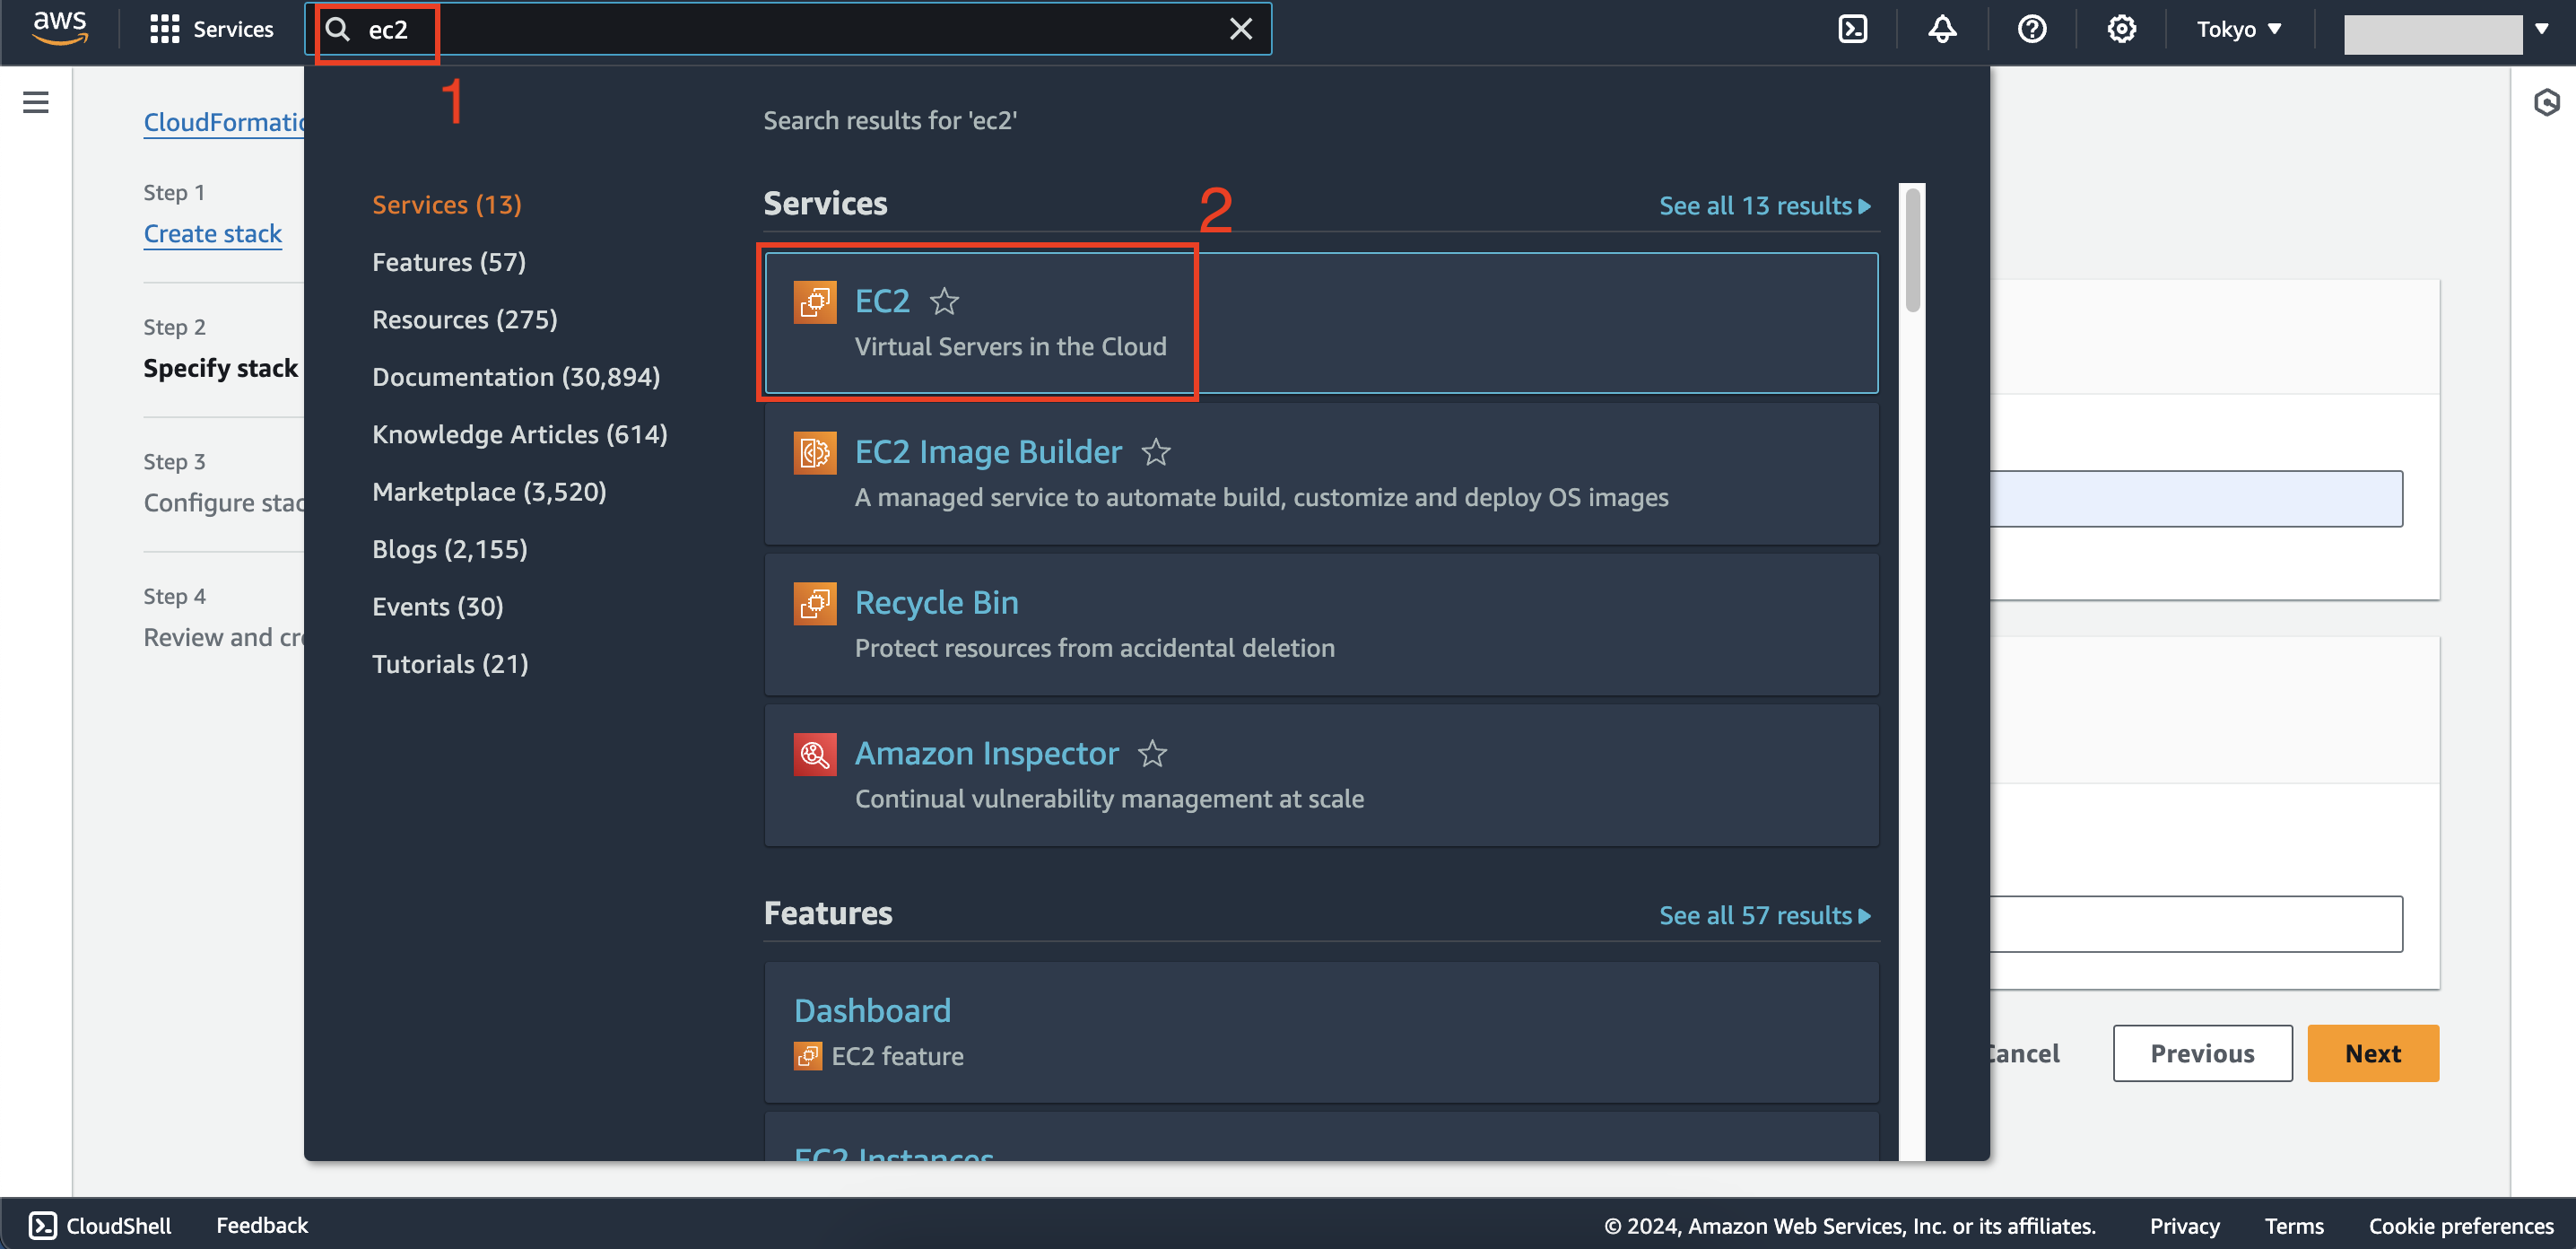This screenshot has width=2576, height=1249.
Task: Open the CloudFormation breadcrumb link
Action: (x=224, y=122)
